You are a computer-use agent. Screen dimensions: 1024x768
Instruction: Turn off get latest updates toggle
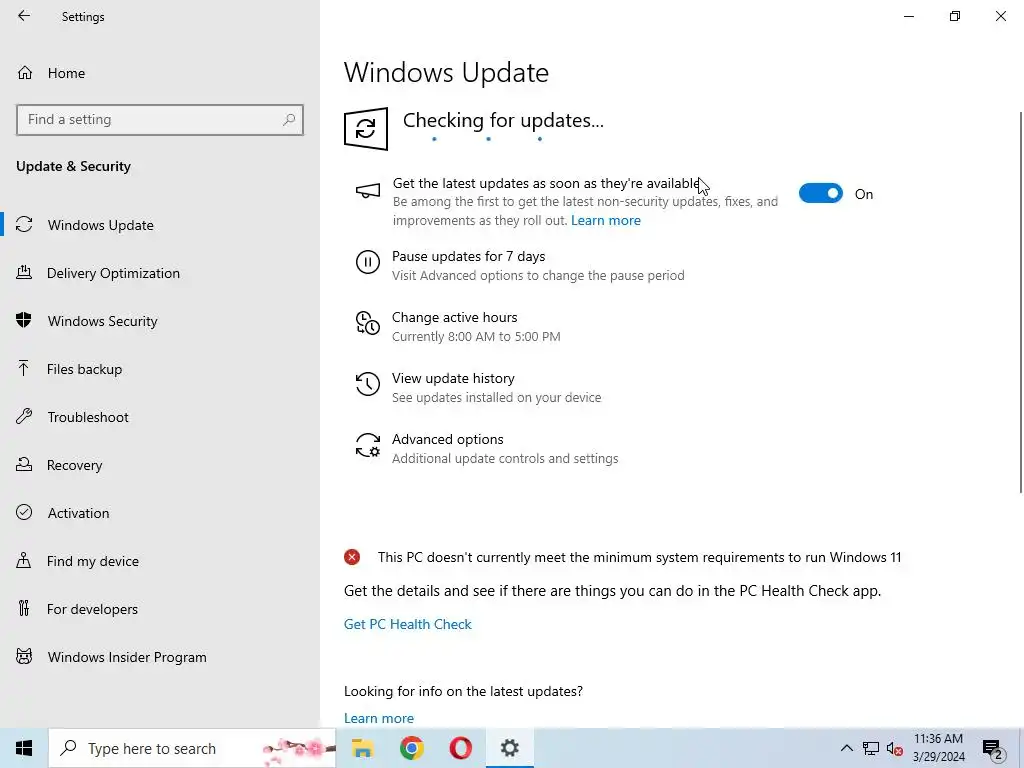pyautogui.click(x=821, y=193)
